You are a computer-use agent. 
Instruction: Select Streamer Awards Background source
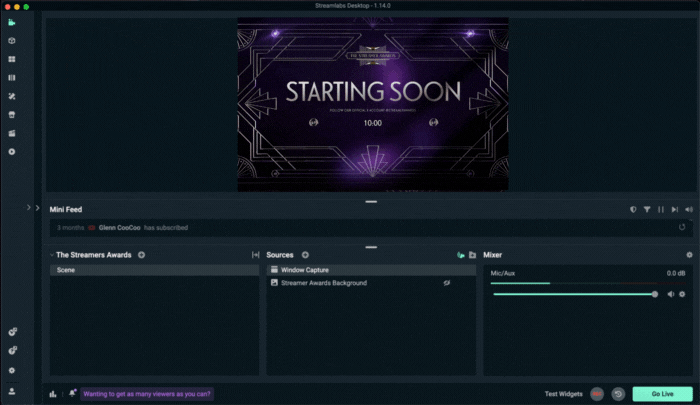371,283
